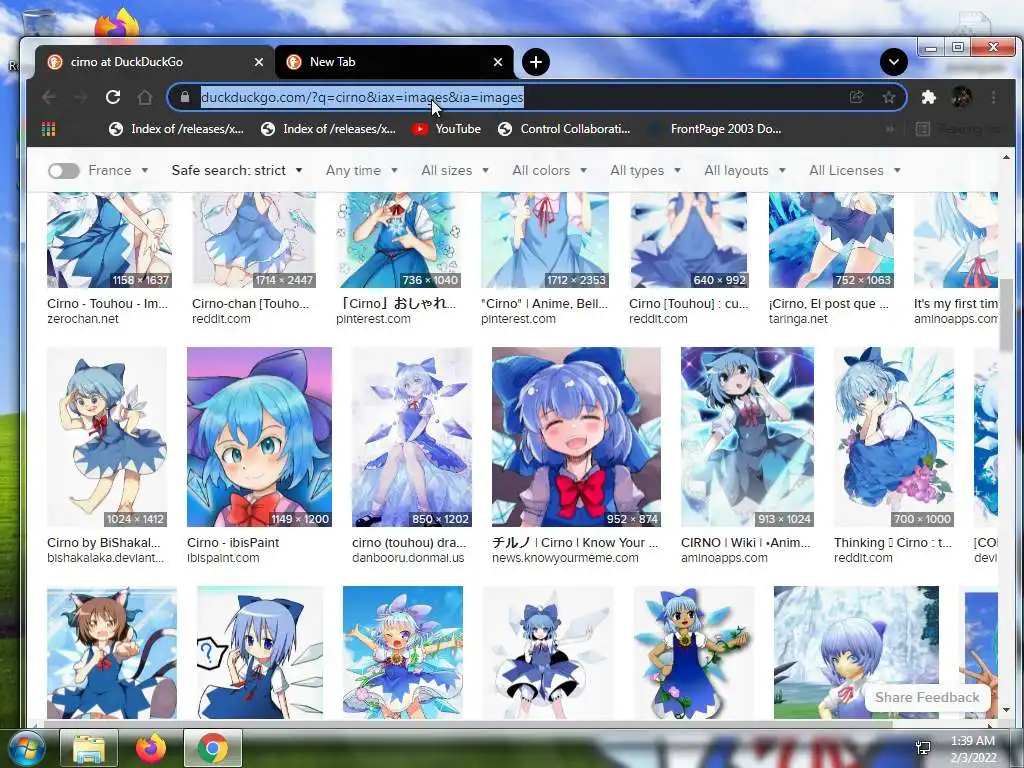Click the back navigation arrow
This screenshot has width=1024, height=768.
coord(49,97)
